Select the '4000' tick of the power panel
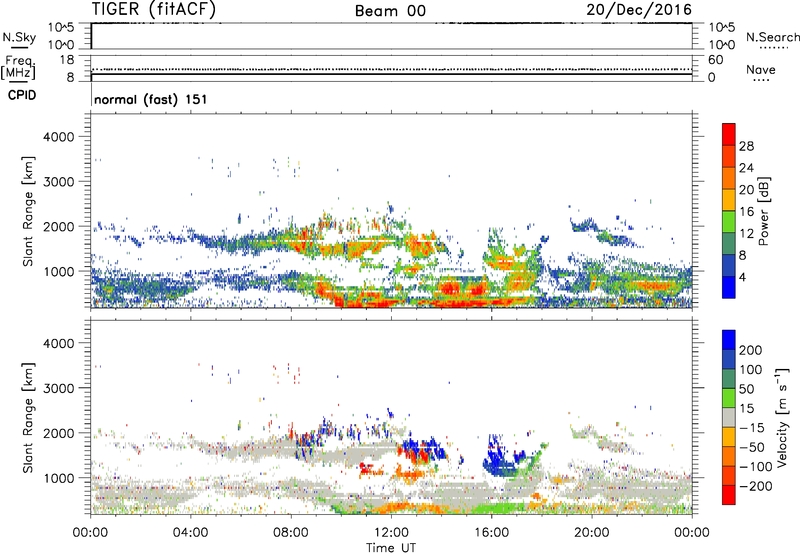The height and width of the screenshot is (554, 800). (x=58, y=137)
